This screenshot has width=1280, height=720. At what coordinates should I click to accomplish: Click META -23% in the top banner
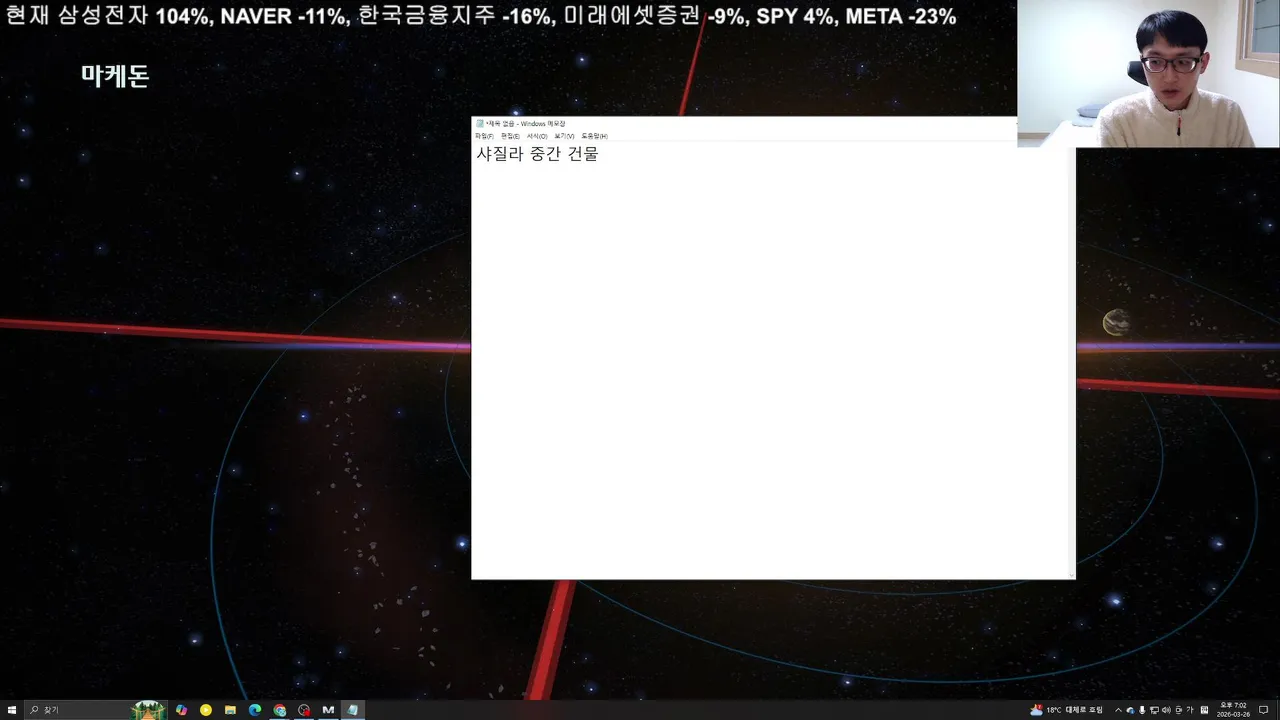click(900, 16)
